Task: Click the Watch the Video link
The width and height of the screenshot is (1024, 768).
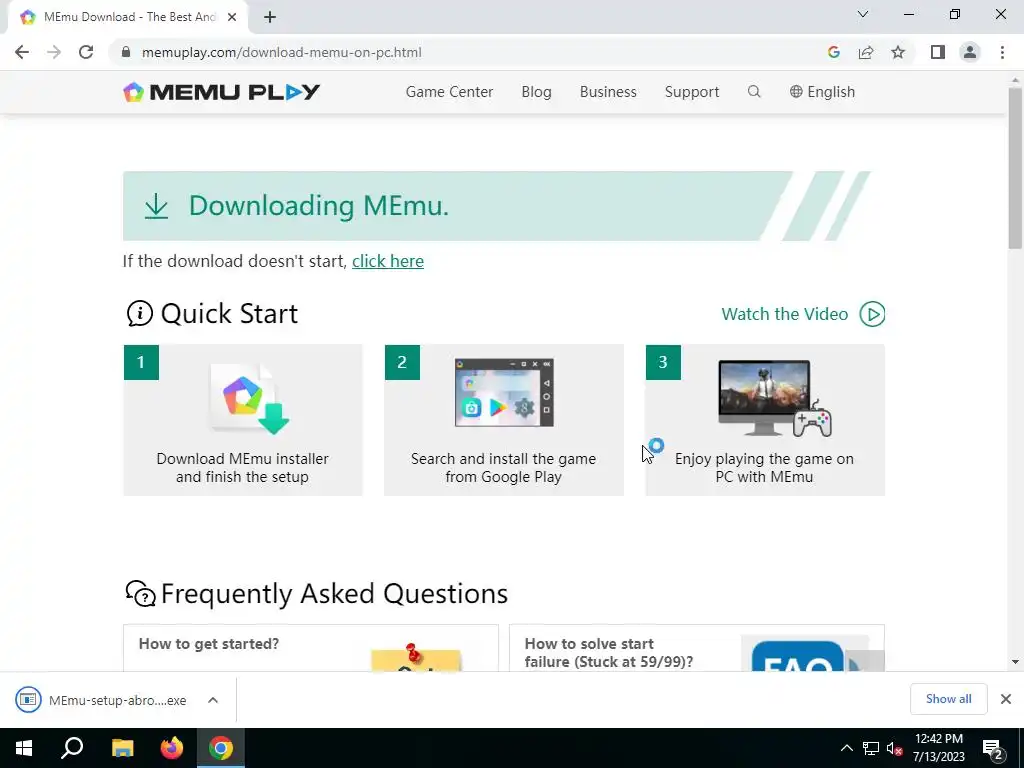Action: [x=784, y=314]
